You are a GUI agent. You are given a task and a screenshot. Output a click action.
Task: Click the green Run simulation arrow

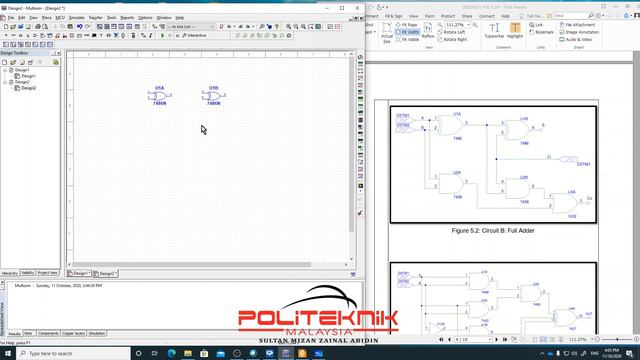click(x=162, y=36)
